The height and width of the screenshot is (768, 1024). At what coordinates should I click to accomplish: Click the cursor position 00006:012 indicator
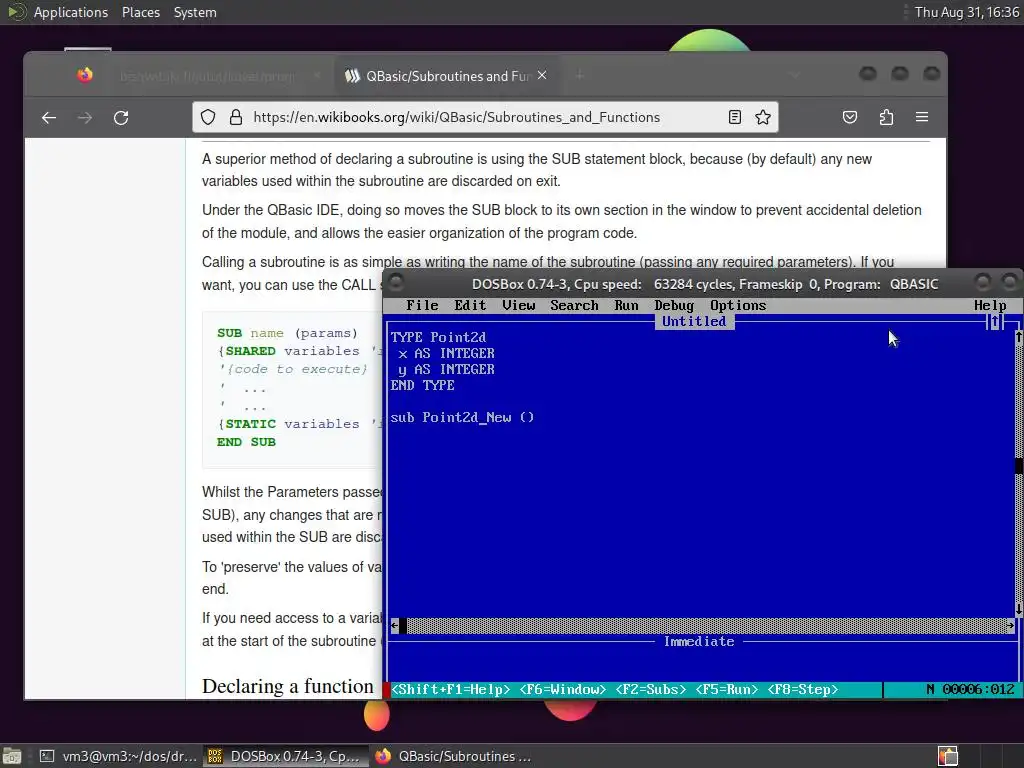pyautogui.click(x=978, y=690)
